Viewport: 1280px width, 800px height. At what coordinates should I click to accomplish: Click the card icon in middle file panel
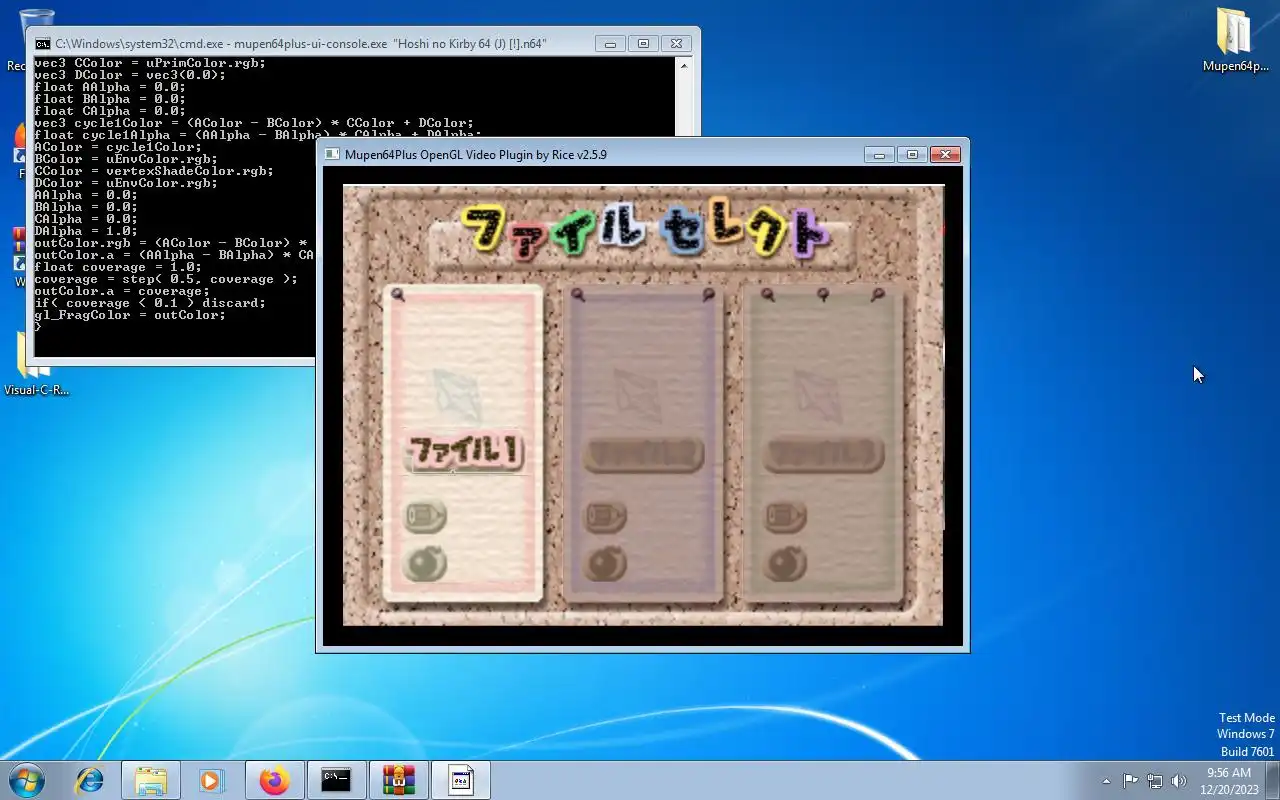click(x=605, y=516)
